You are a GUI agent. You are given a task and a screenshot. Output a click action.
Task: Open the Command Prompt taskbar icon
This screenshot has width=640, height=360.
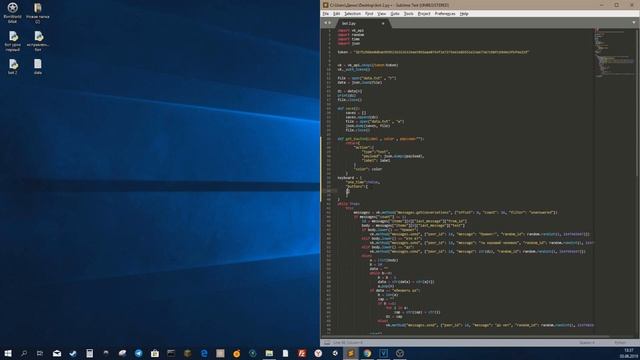point(171,353)
